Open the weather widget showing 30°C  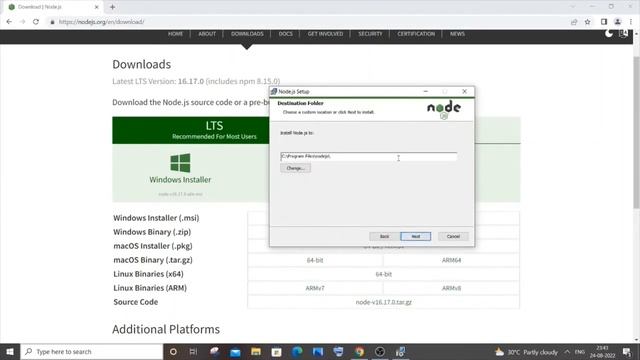tap(526, 352)
